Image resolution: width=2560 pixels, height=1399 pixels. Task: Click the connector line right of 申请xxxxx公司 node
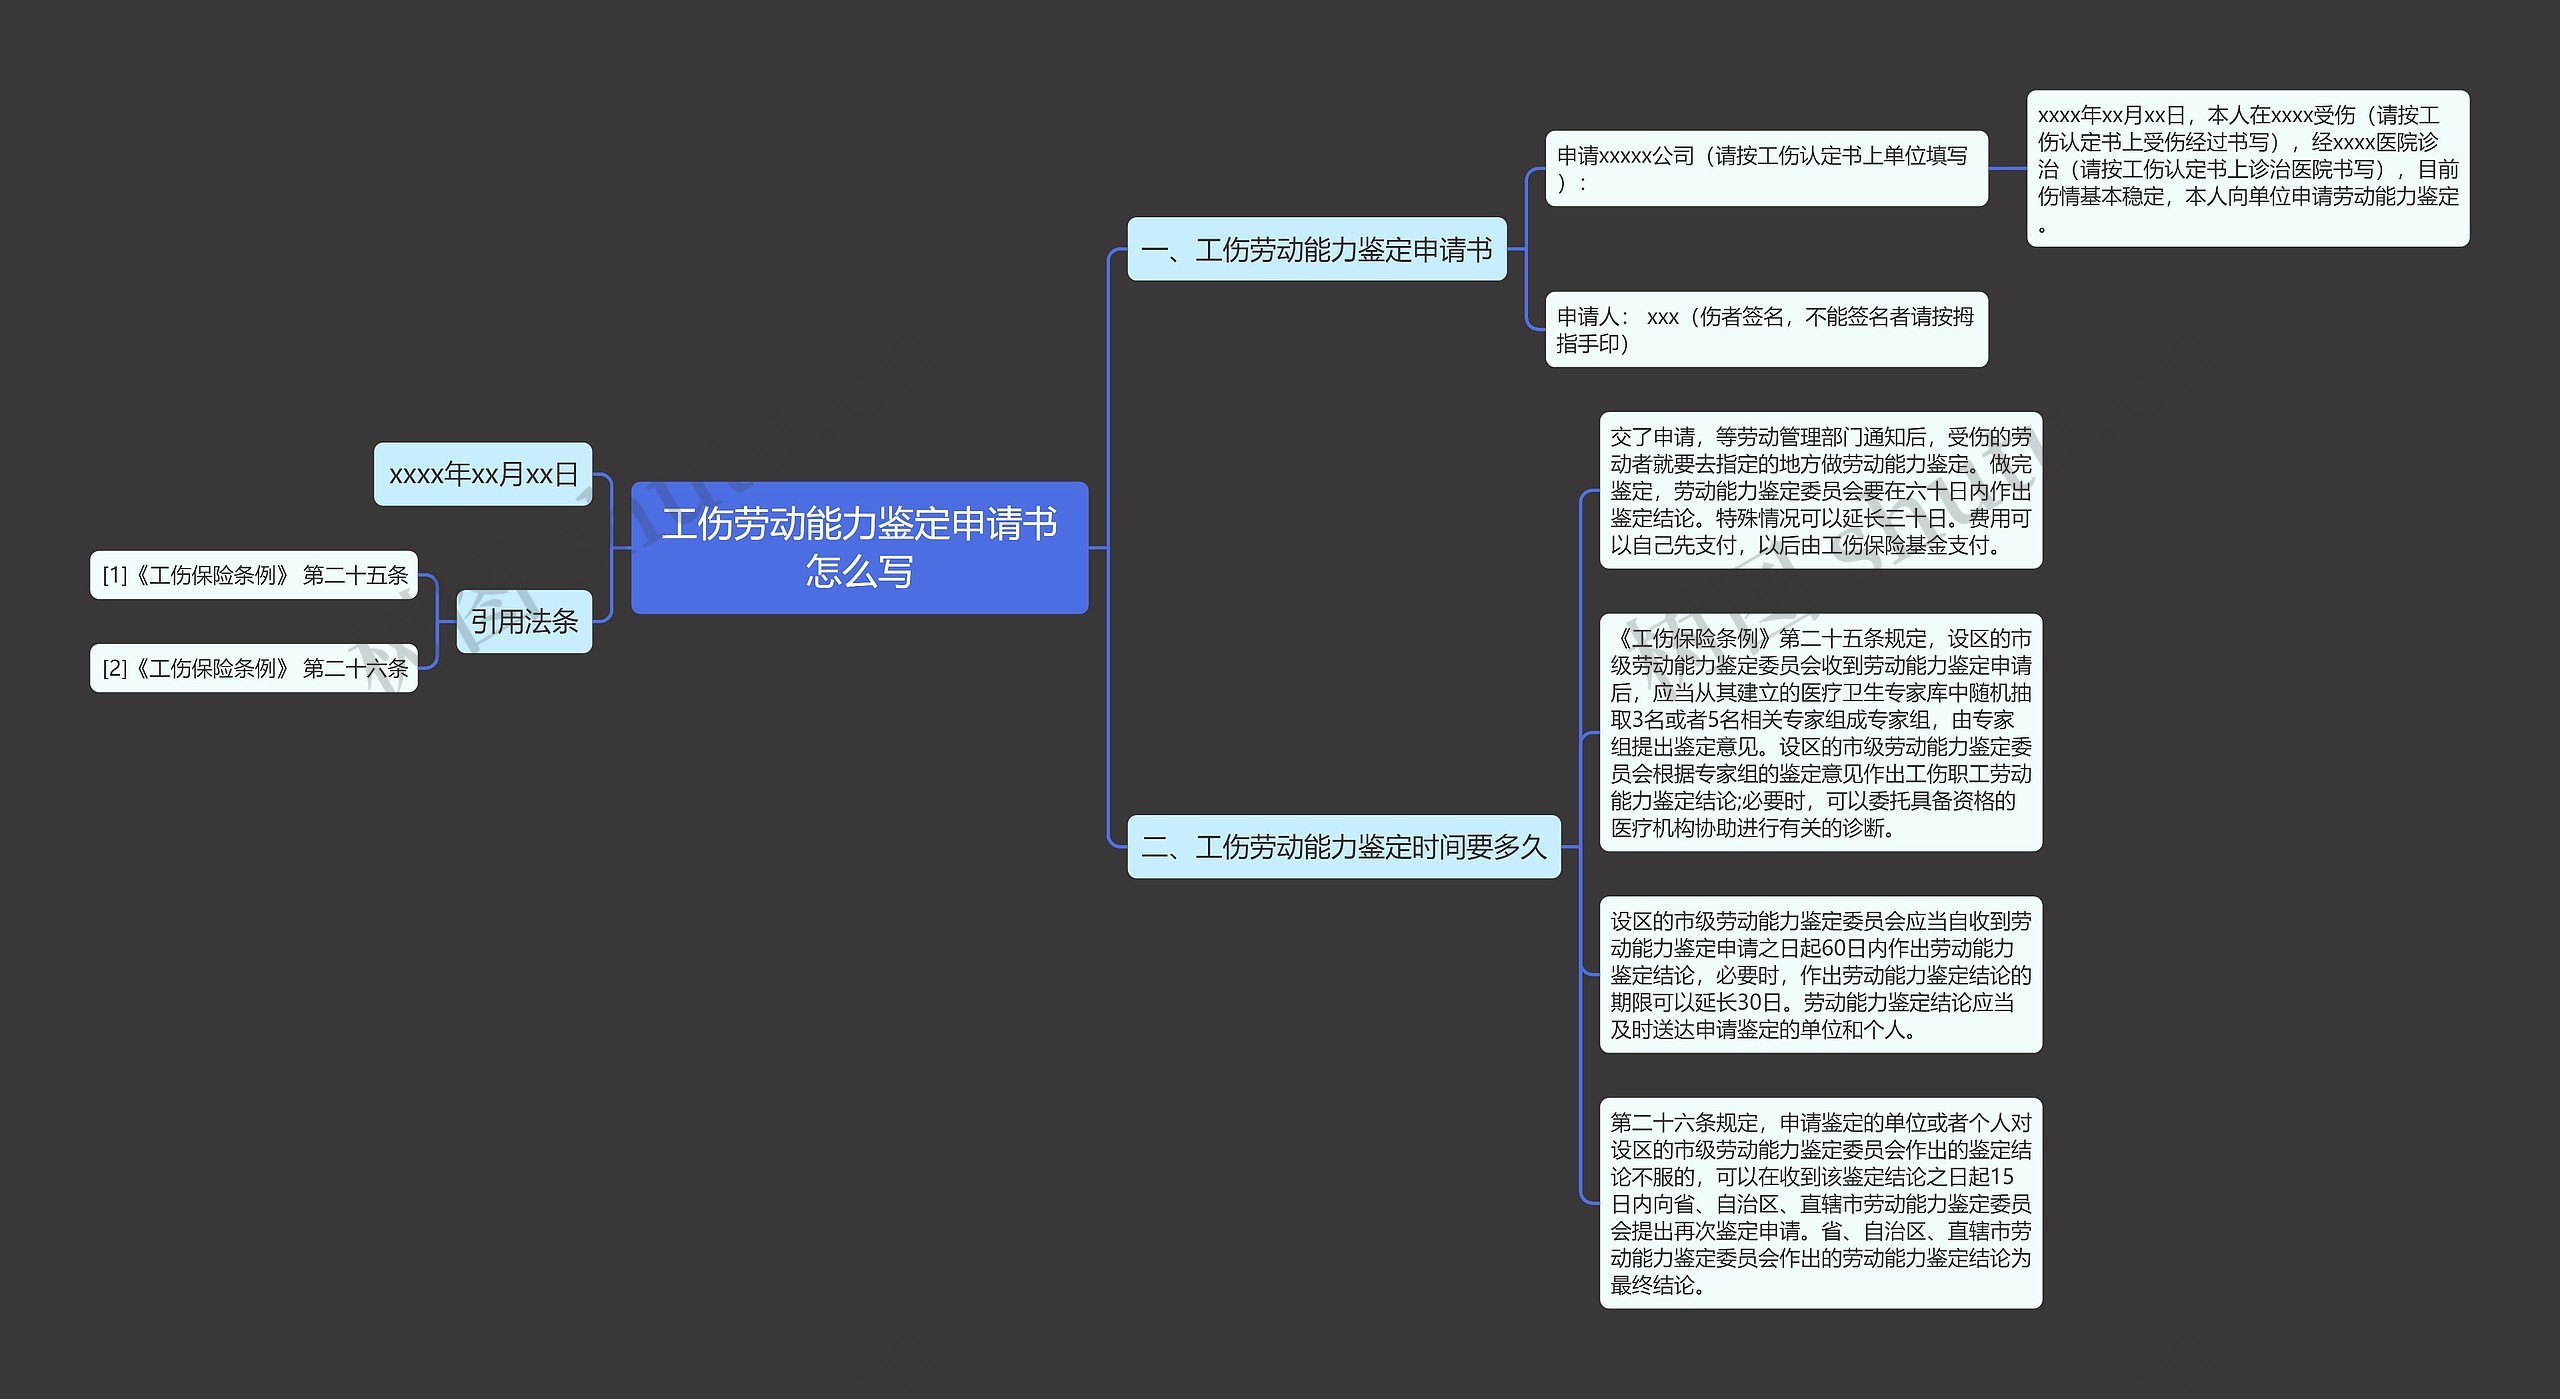click(2007, 168)
